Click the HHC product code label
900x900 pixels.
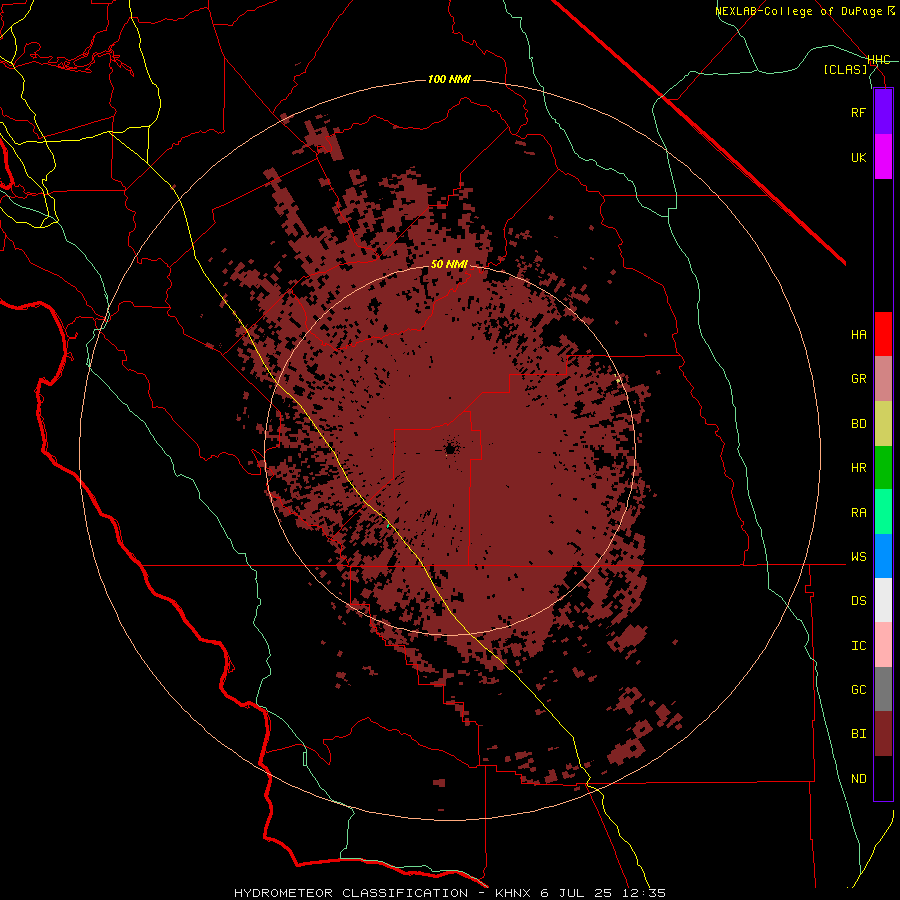coord(878,60)
